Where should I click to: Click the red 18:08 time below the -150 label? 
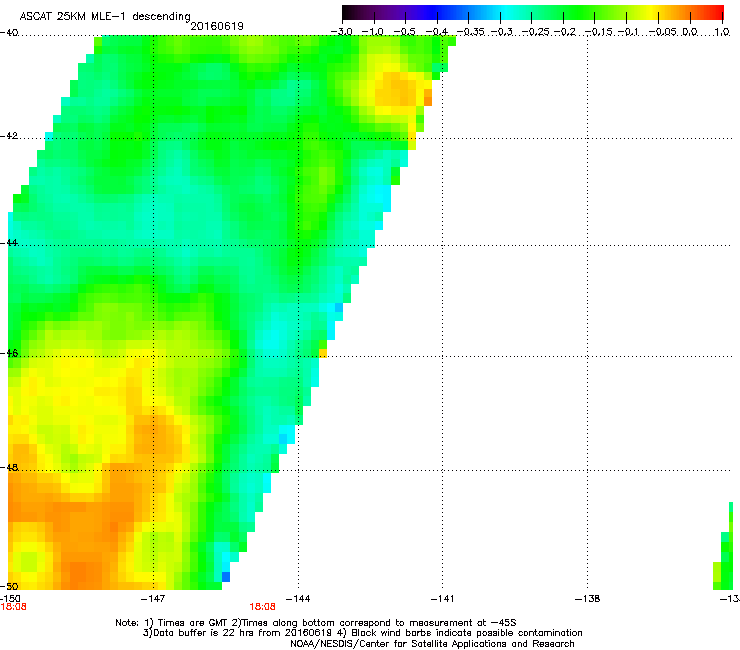[x=13, y=607]
